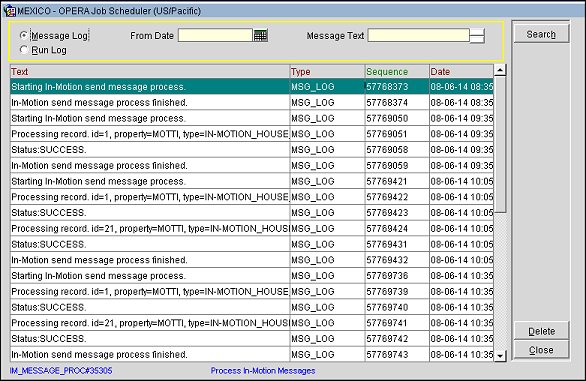
Task: Click the vertical scrollbar thumb of the log
Action: click(500, 145)
